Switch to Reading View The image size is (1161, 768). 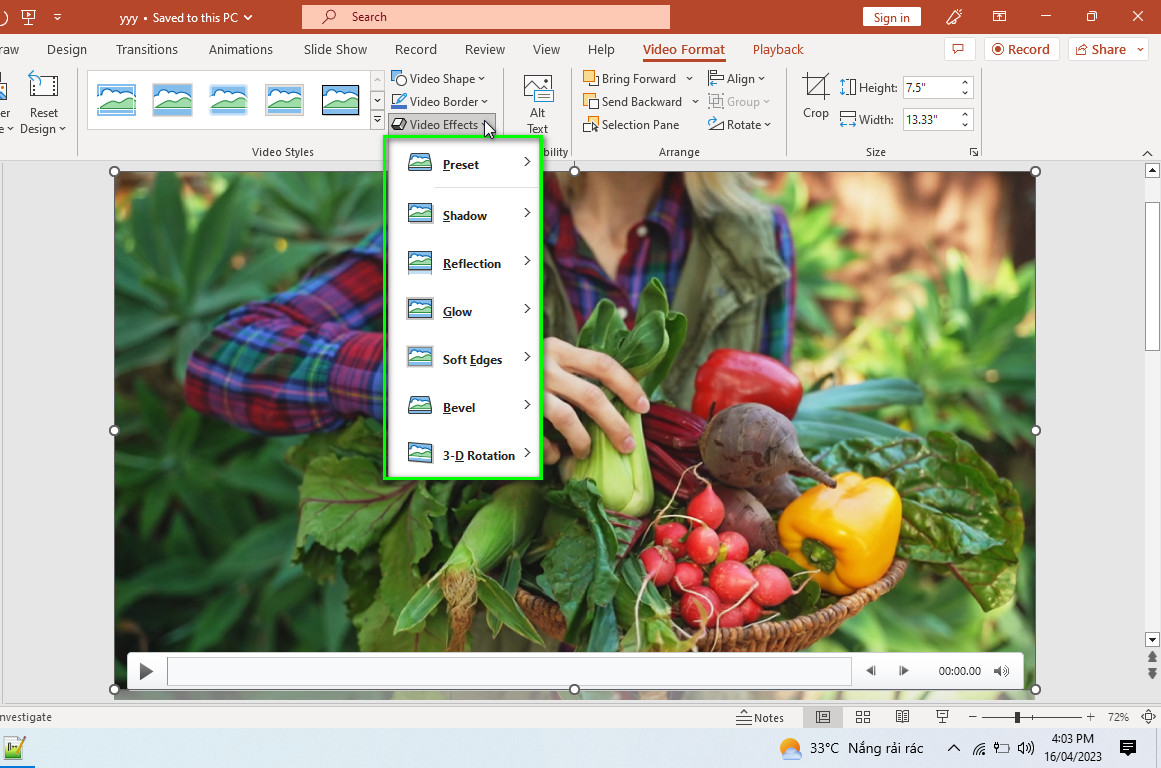[x=902, y=717]
